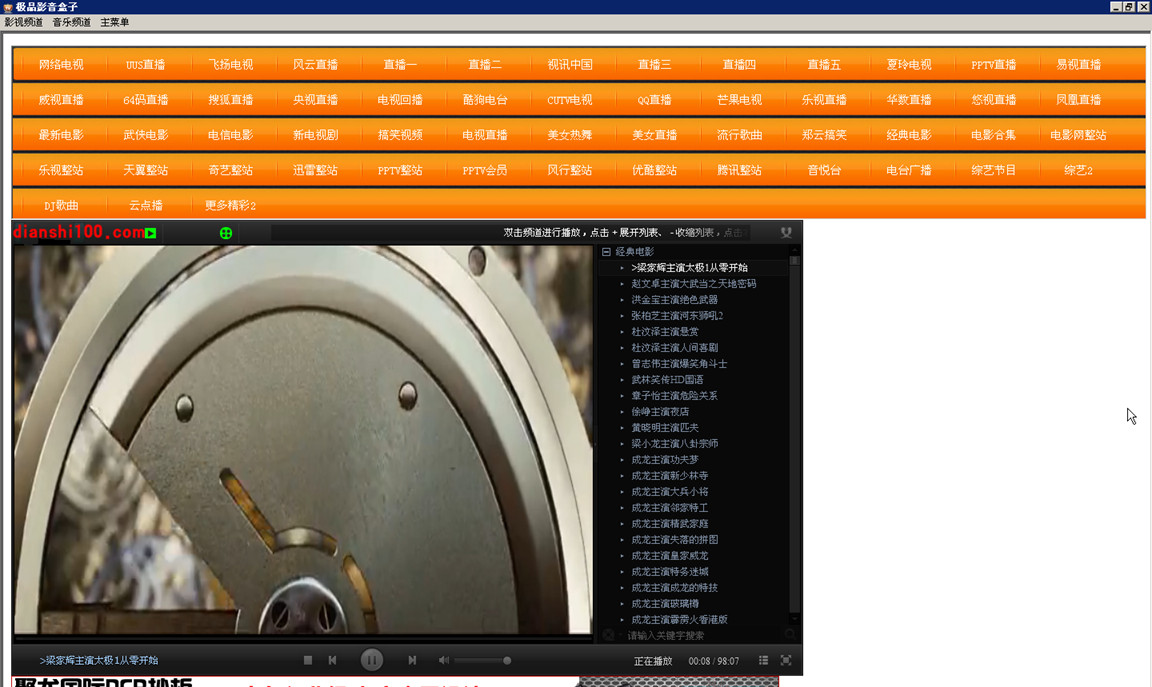Mute the player's speaker icon
This screenshot has height=687, width=1152.
coord(443,661)
